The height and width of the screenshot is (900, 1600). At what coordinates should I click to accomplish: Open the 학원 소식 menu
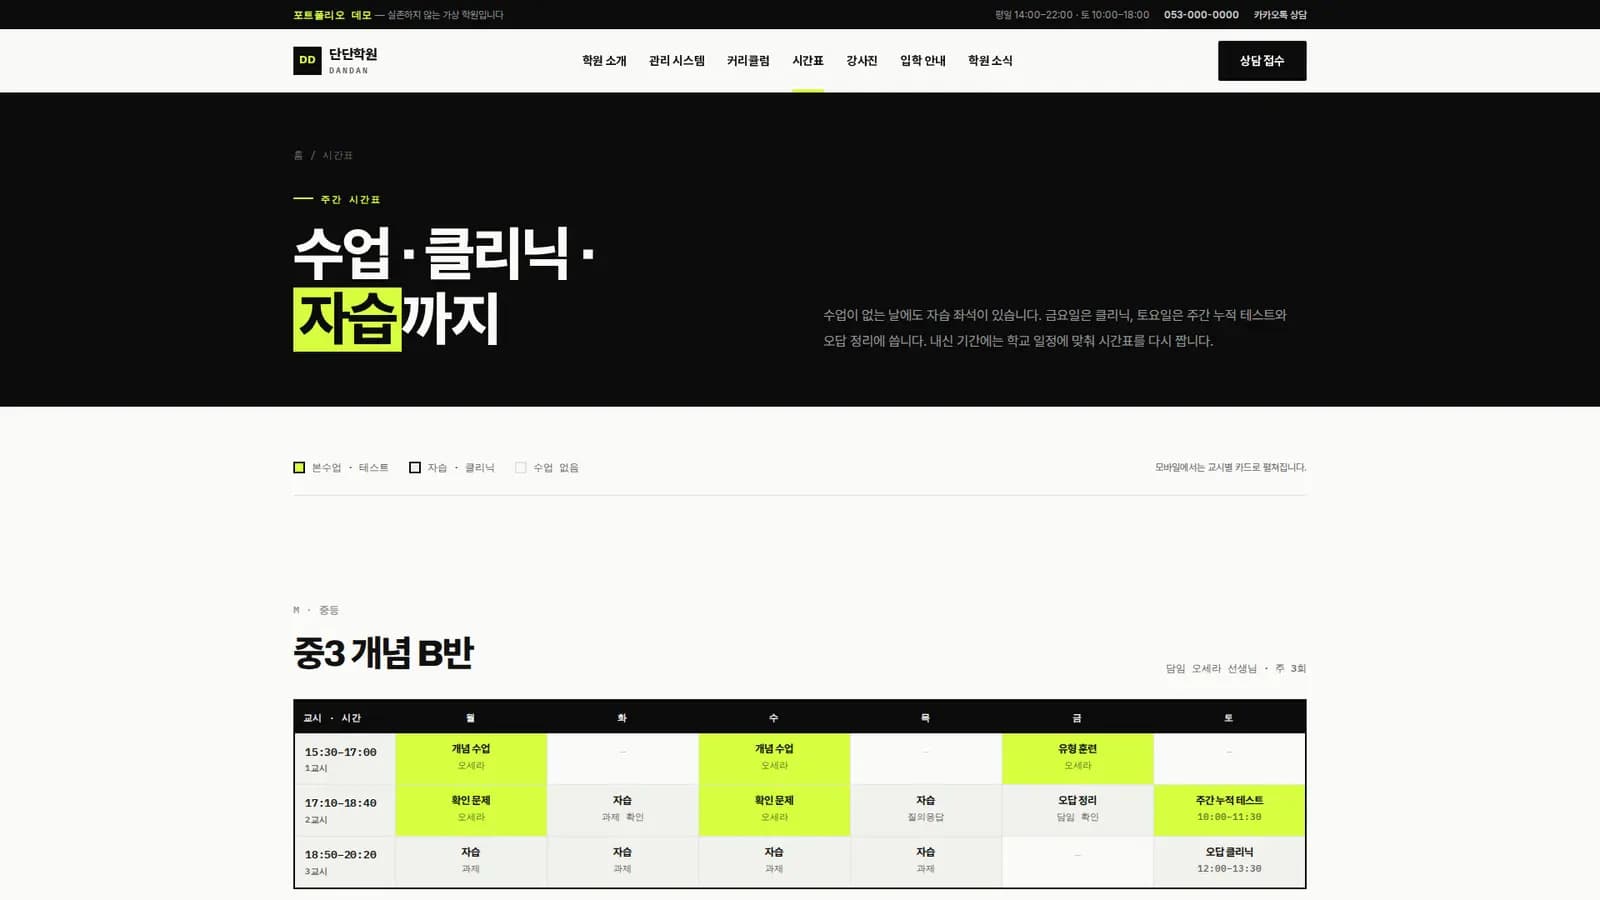point(990,61)
